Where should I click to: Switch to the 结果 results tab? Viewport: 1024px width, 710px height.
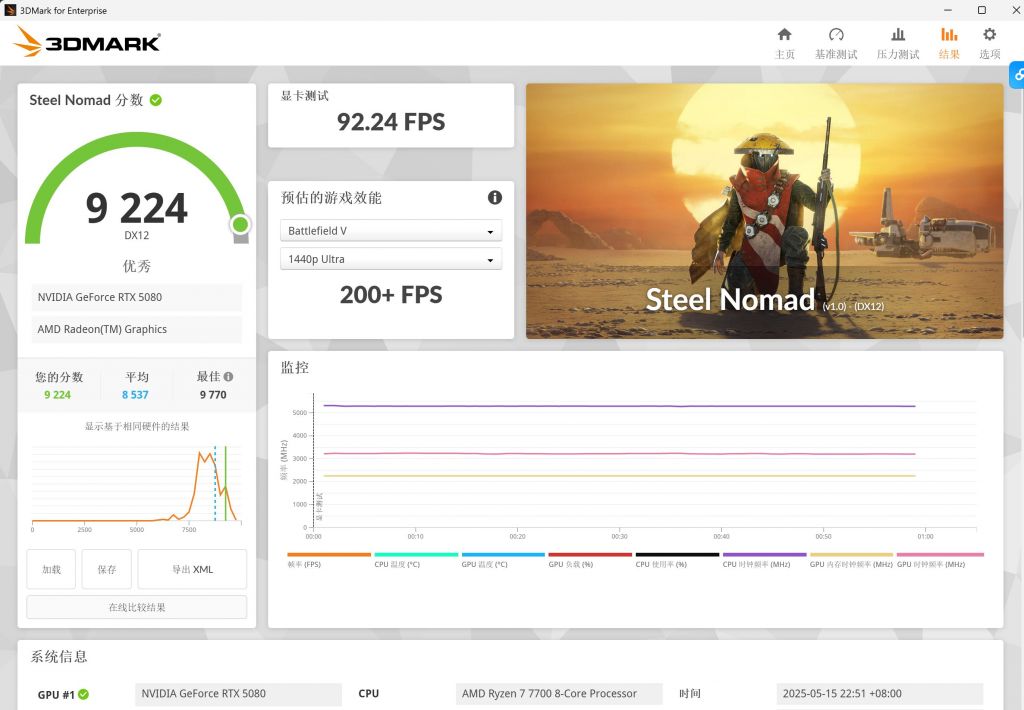[x=949, y=43]
